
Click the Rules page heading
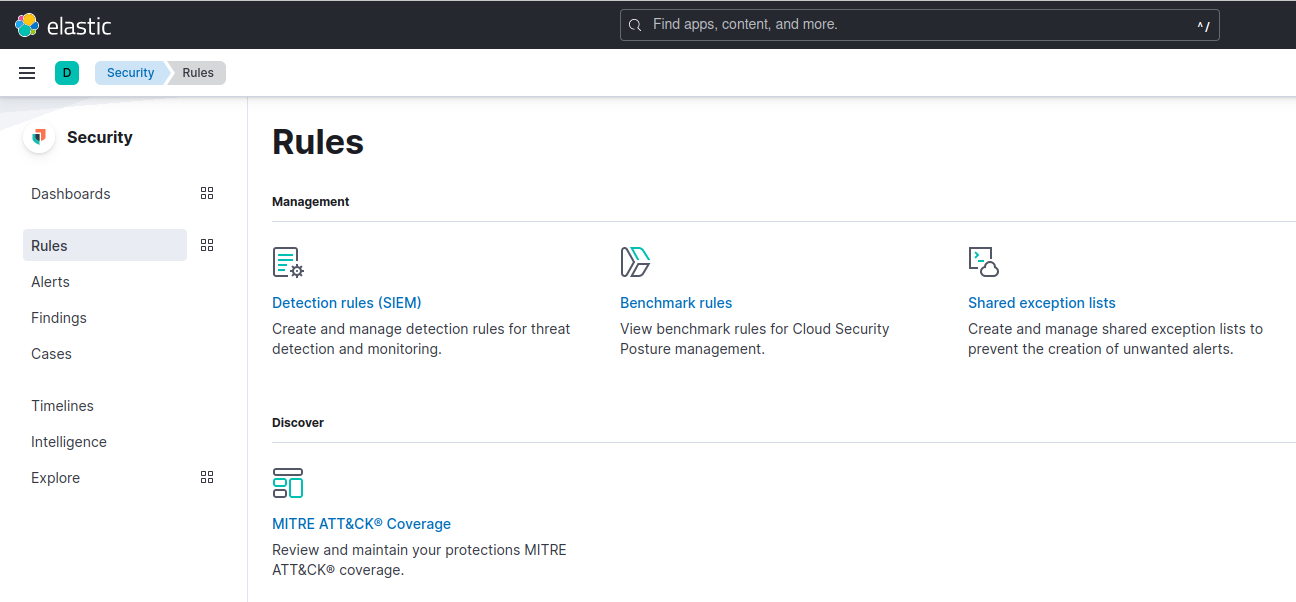[x=318, y=142]
